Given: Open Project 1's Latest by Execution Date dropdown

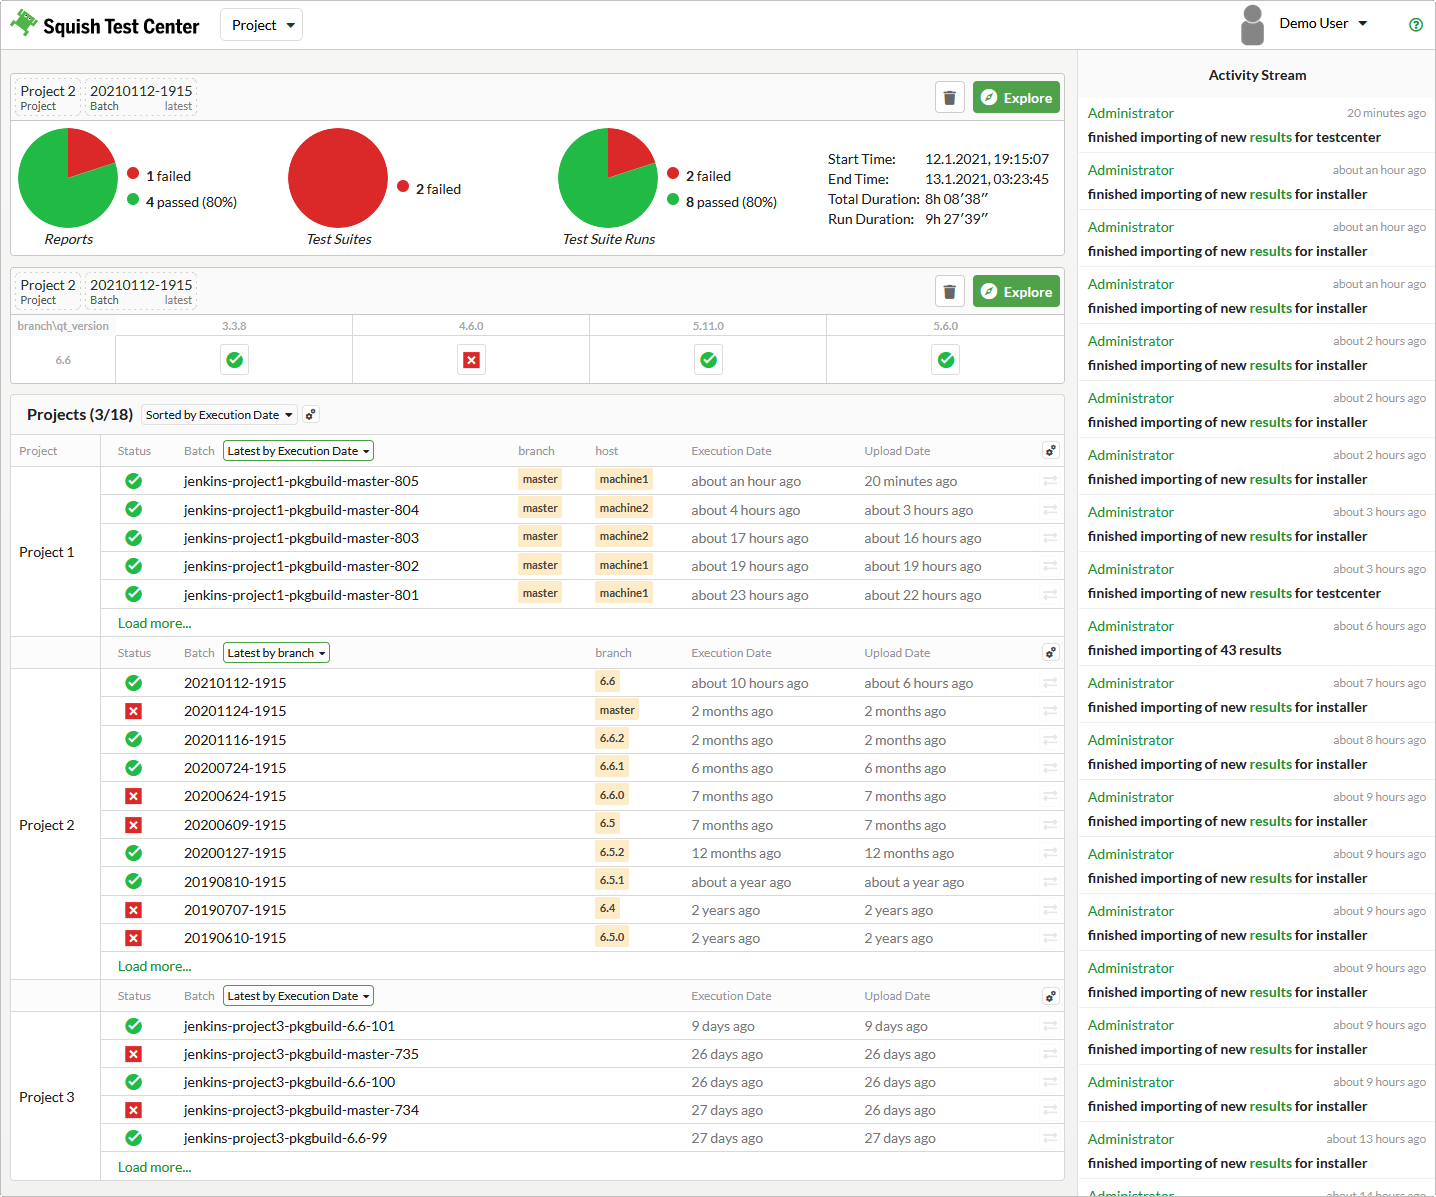Looking at the screenshot, I should pos(298,451).
